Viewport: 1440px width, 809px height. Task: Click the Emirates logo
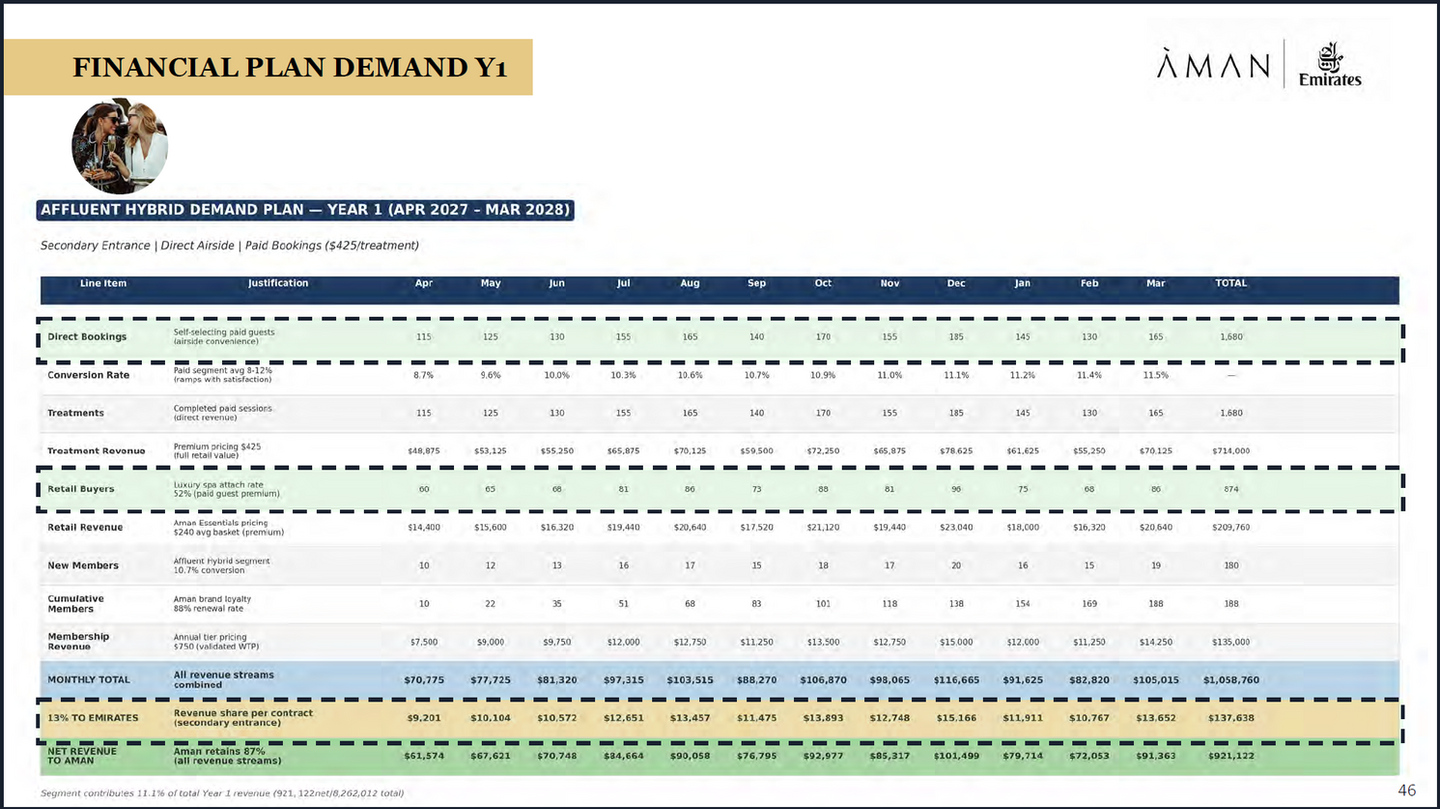point(1329,65)
